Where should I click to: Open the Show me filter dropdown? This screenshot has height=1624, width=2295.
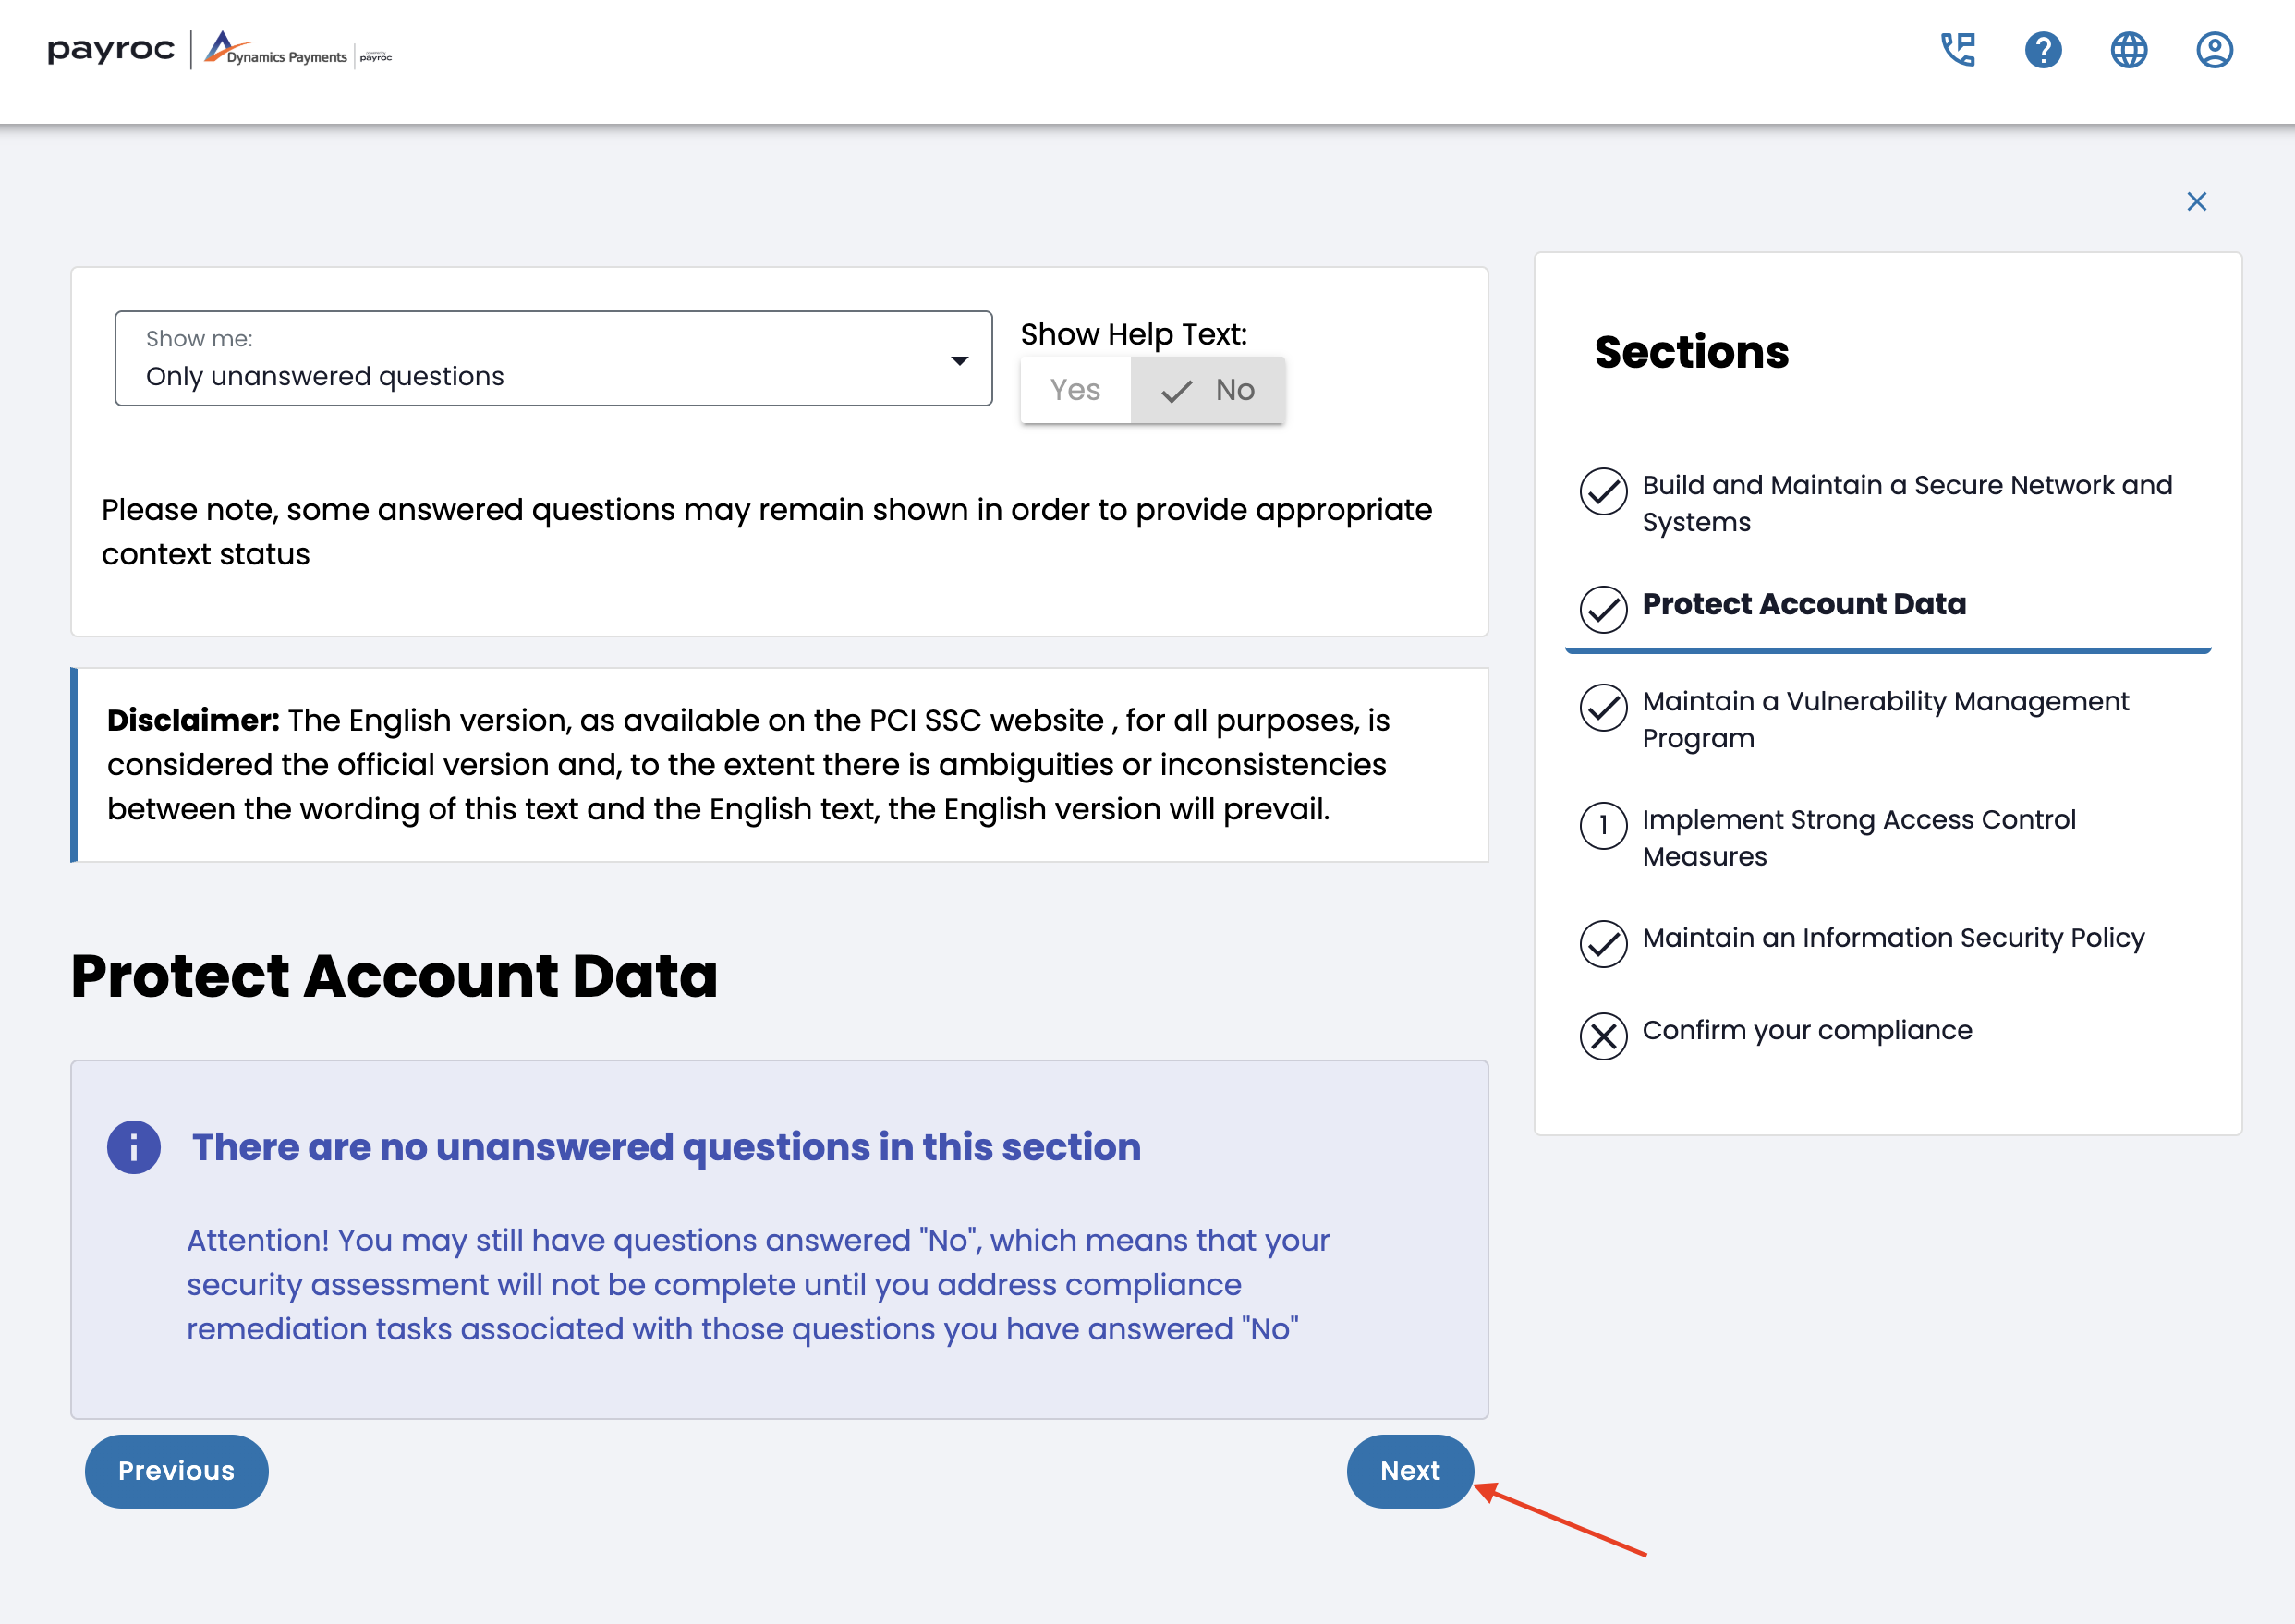tap(553, 359)
